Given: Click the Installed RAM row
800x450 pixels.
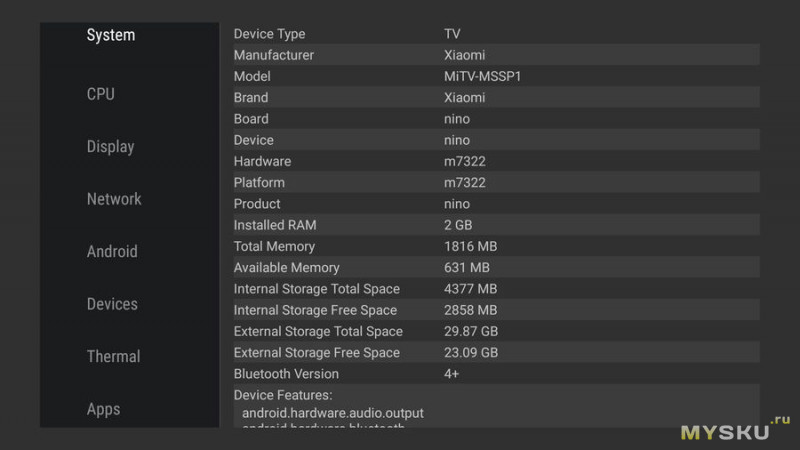Looking at the screenshot, I should pyautogui.click(x=494, y=225).
